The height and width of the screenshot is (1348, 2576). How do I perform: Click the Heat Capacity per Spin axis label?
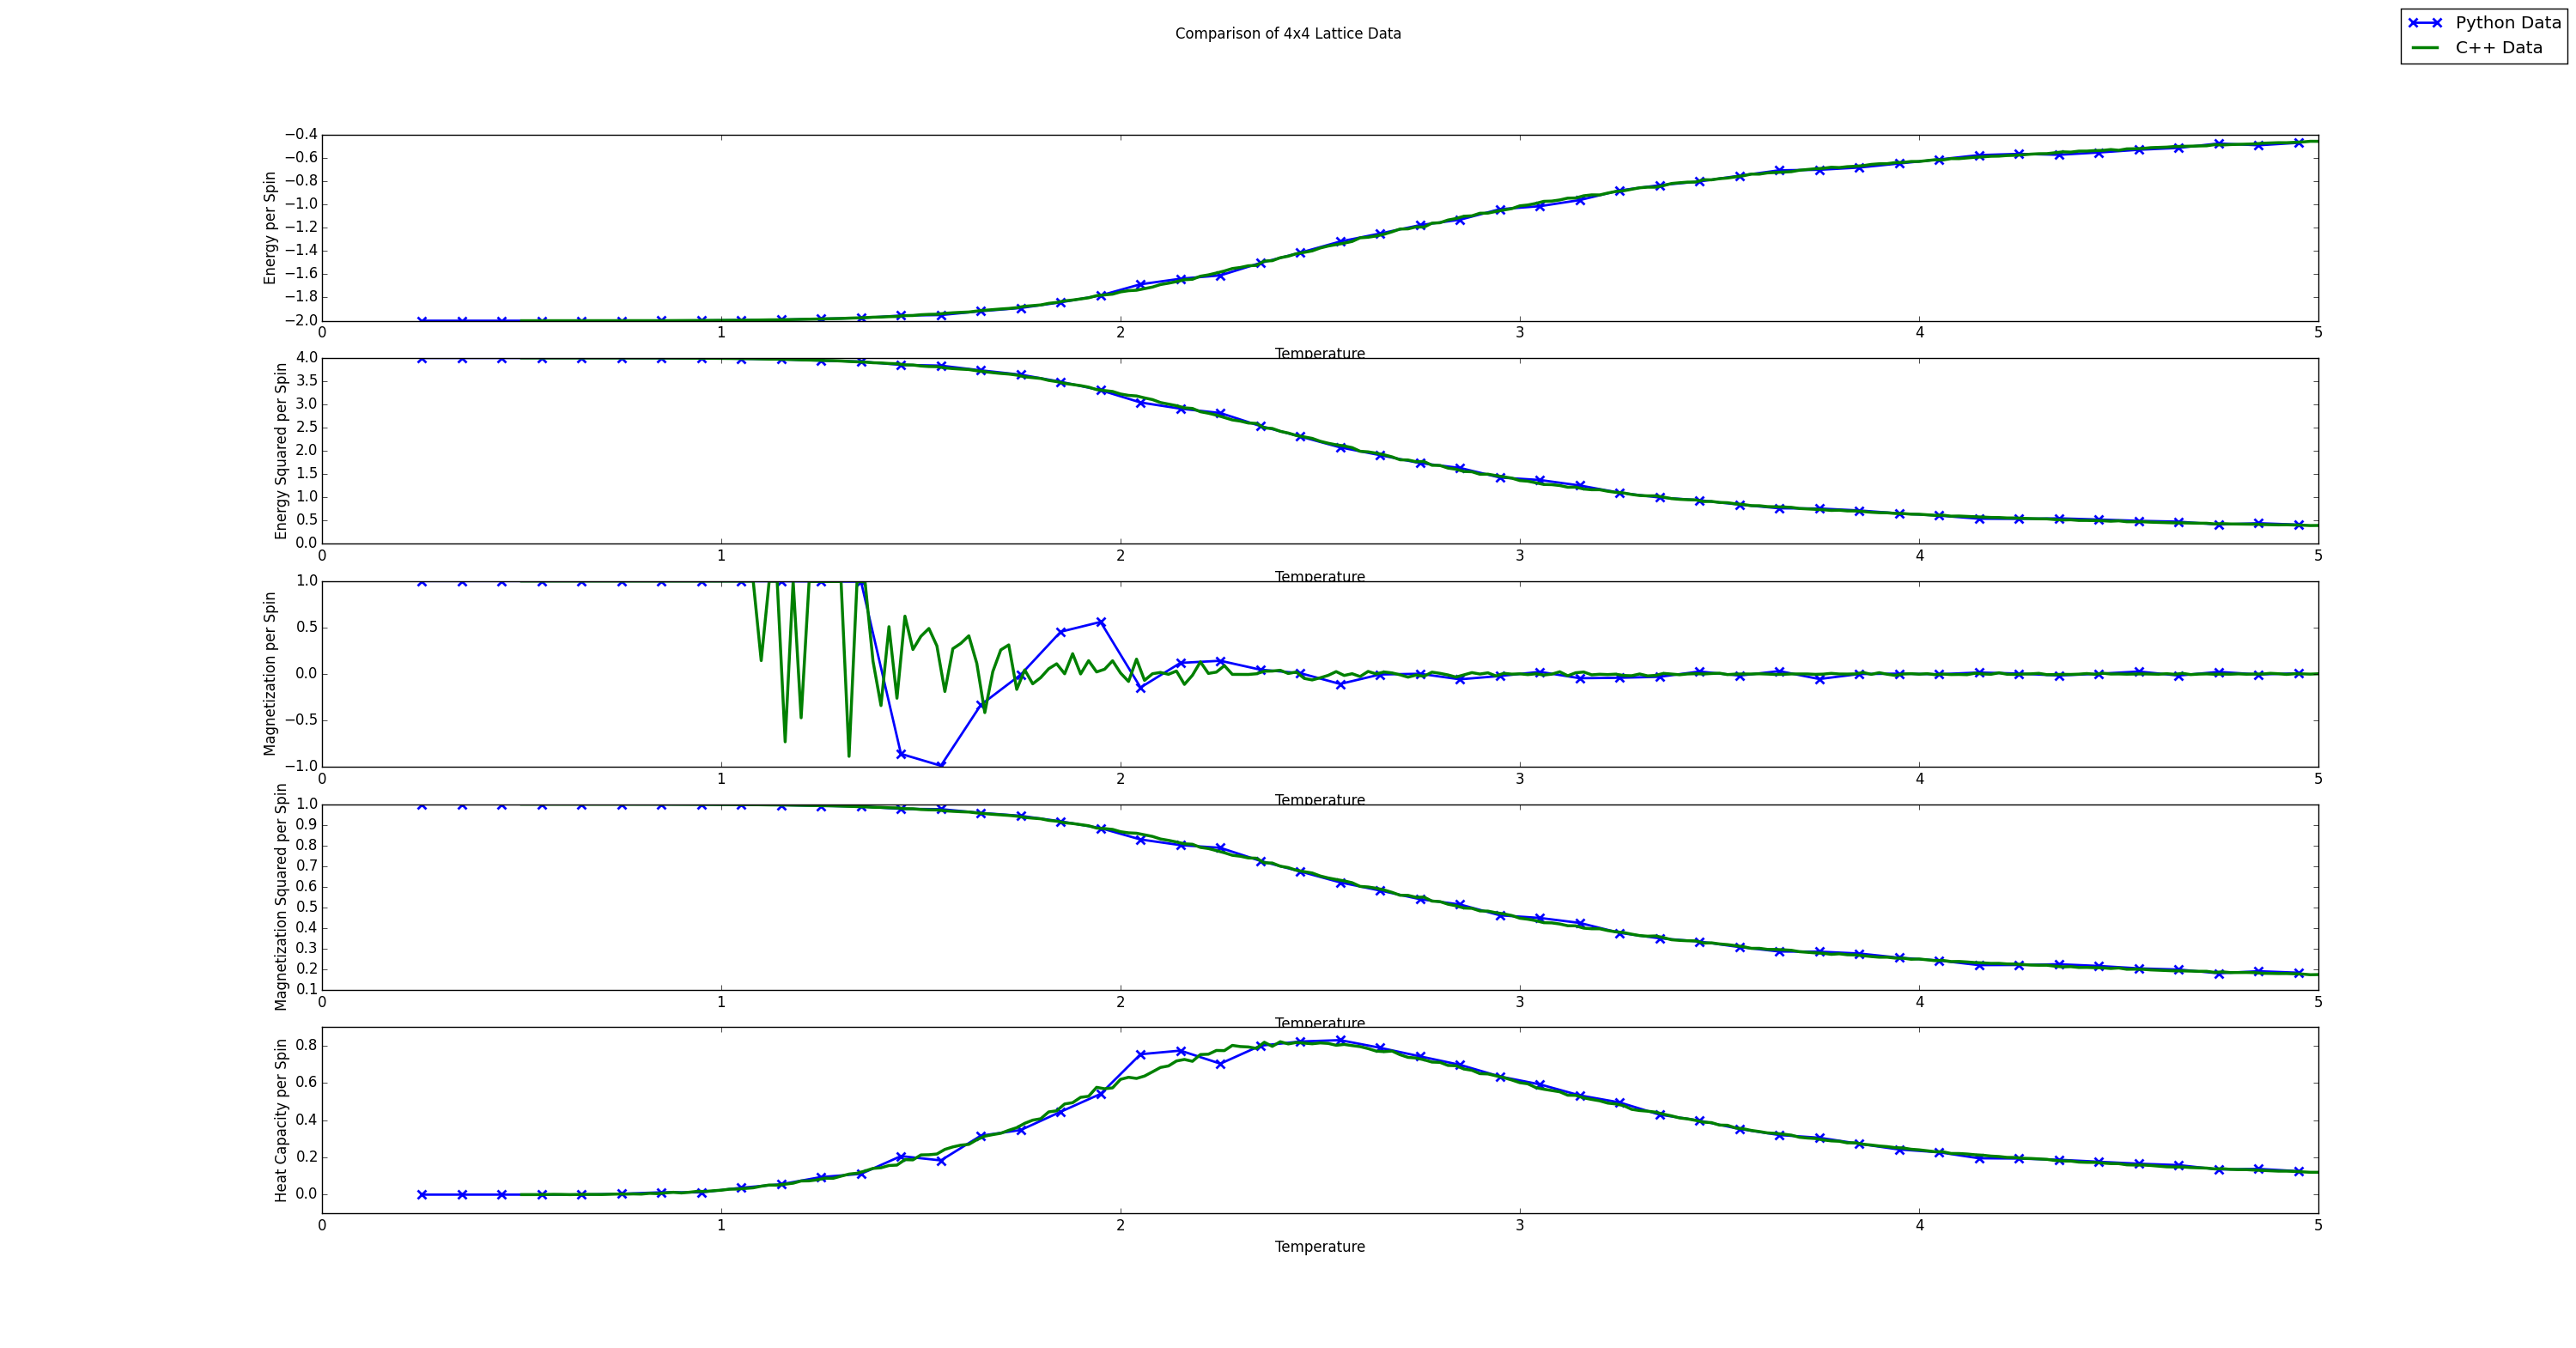coord(281,1120)
